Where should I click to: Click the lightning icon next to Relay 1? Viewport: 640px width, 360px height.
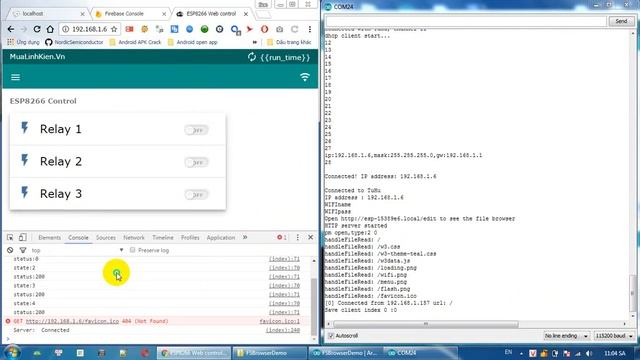click(25, 128)
